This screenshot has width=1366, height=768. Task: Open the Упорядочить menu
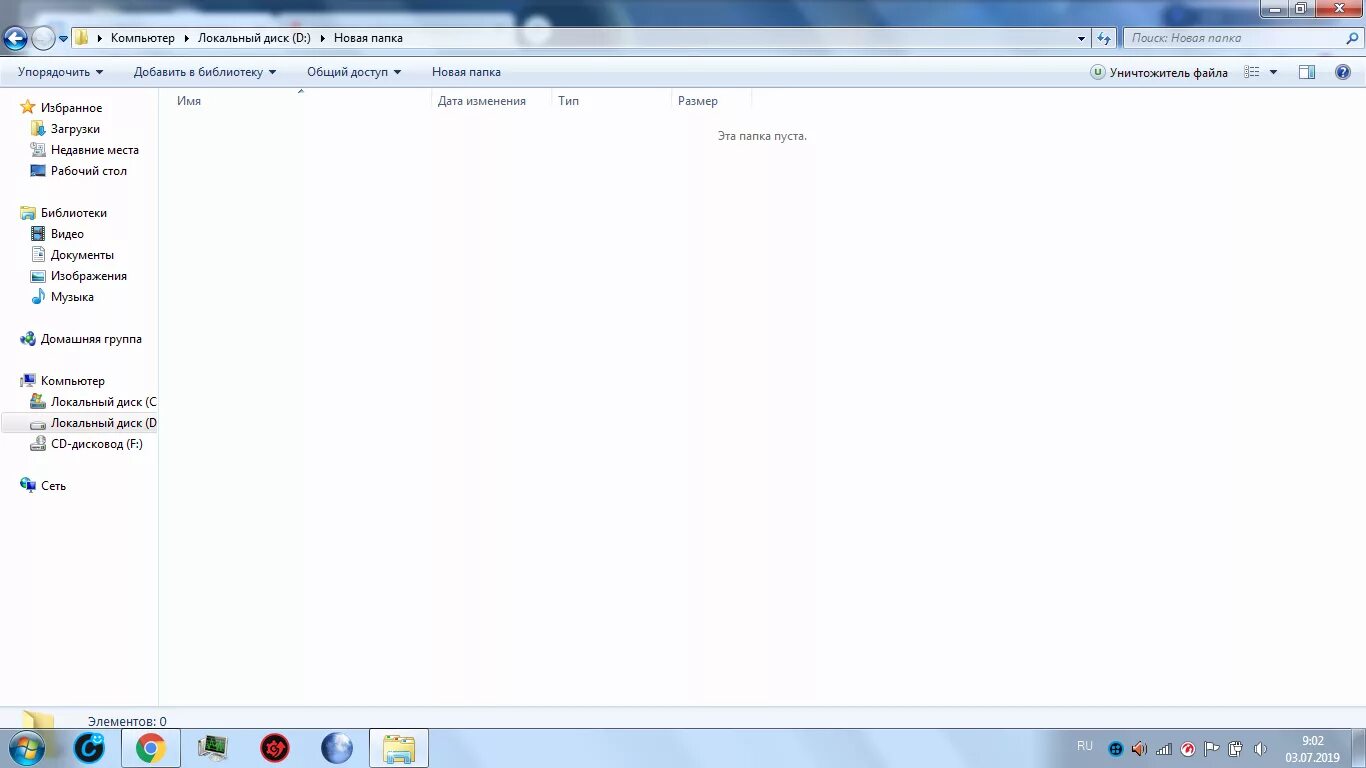[x=60, y=72]
